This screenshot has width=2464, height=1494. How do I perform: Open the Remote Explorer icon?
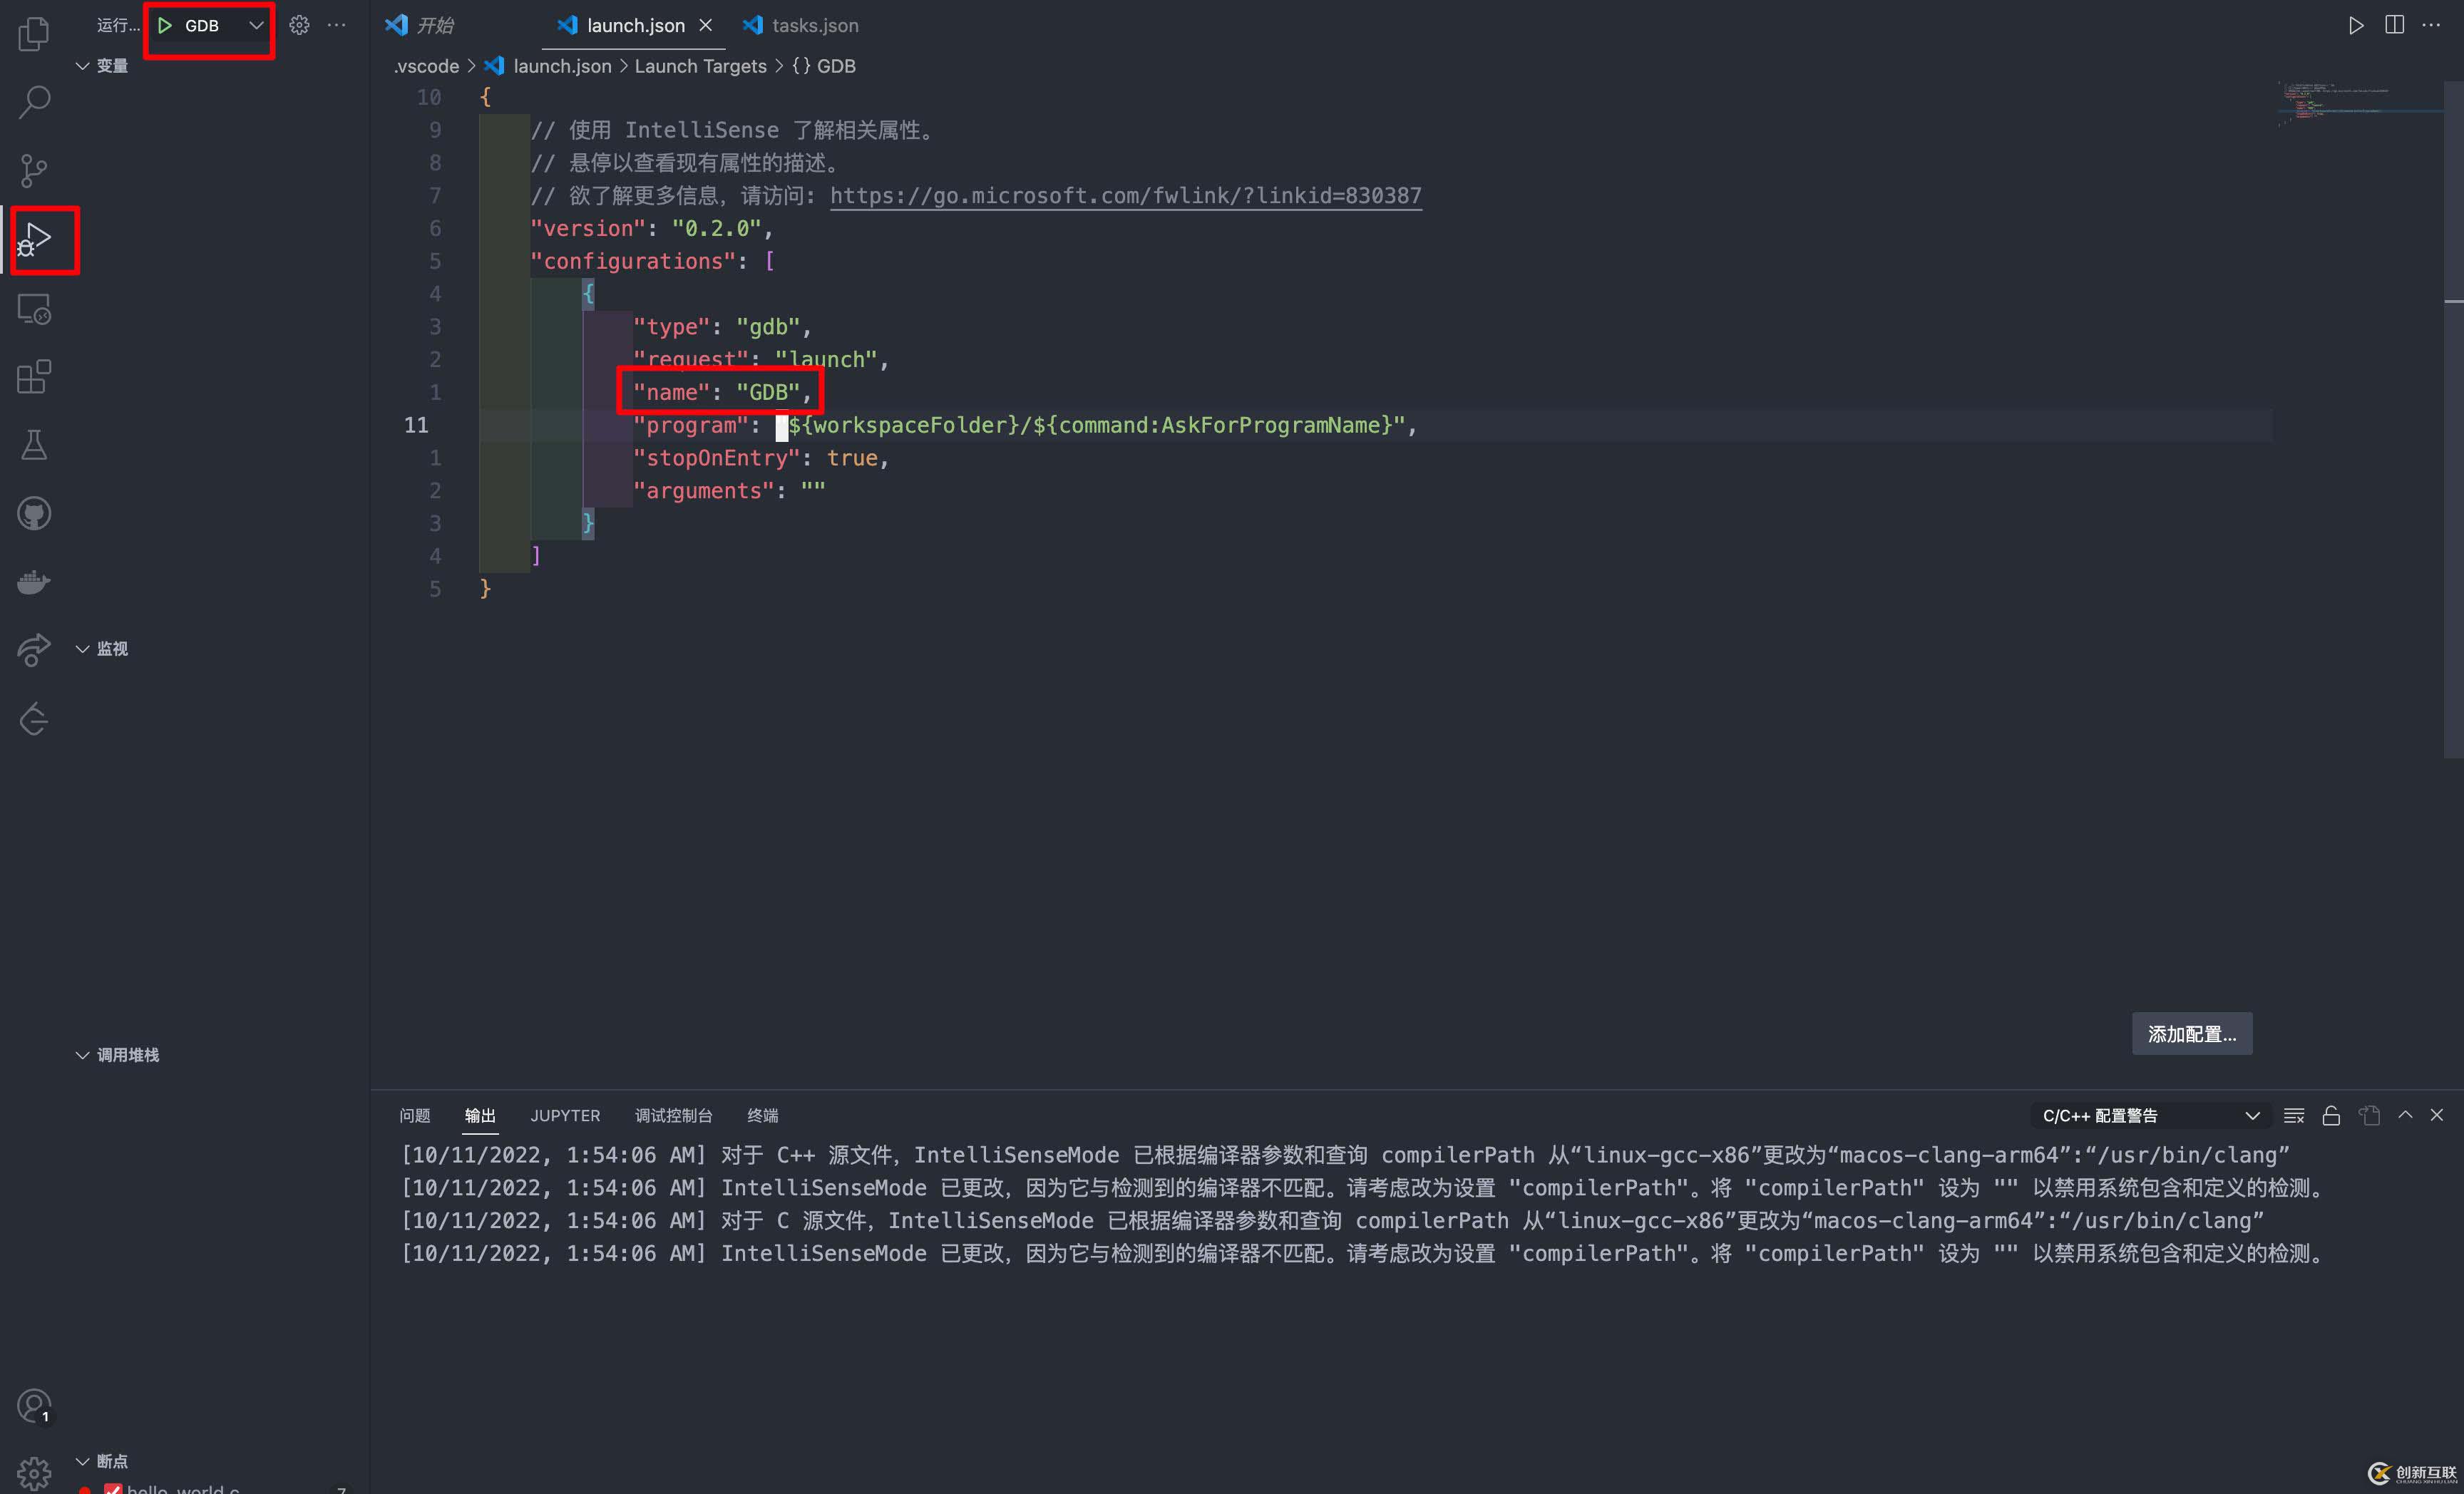(x=34, y=309)
